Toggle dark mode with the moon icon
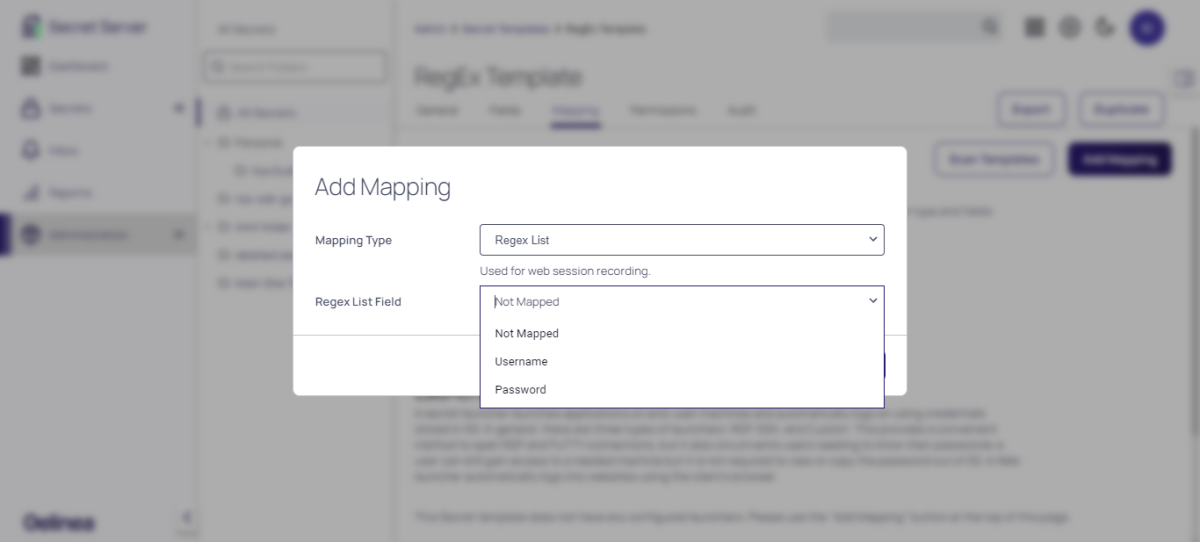1200x542 pixels. (x=1105, y=27)
